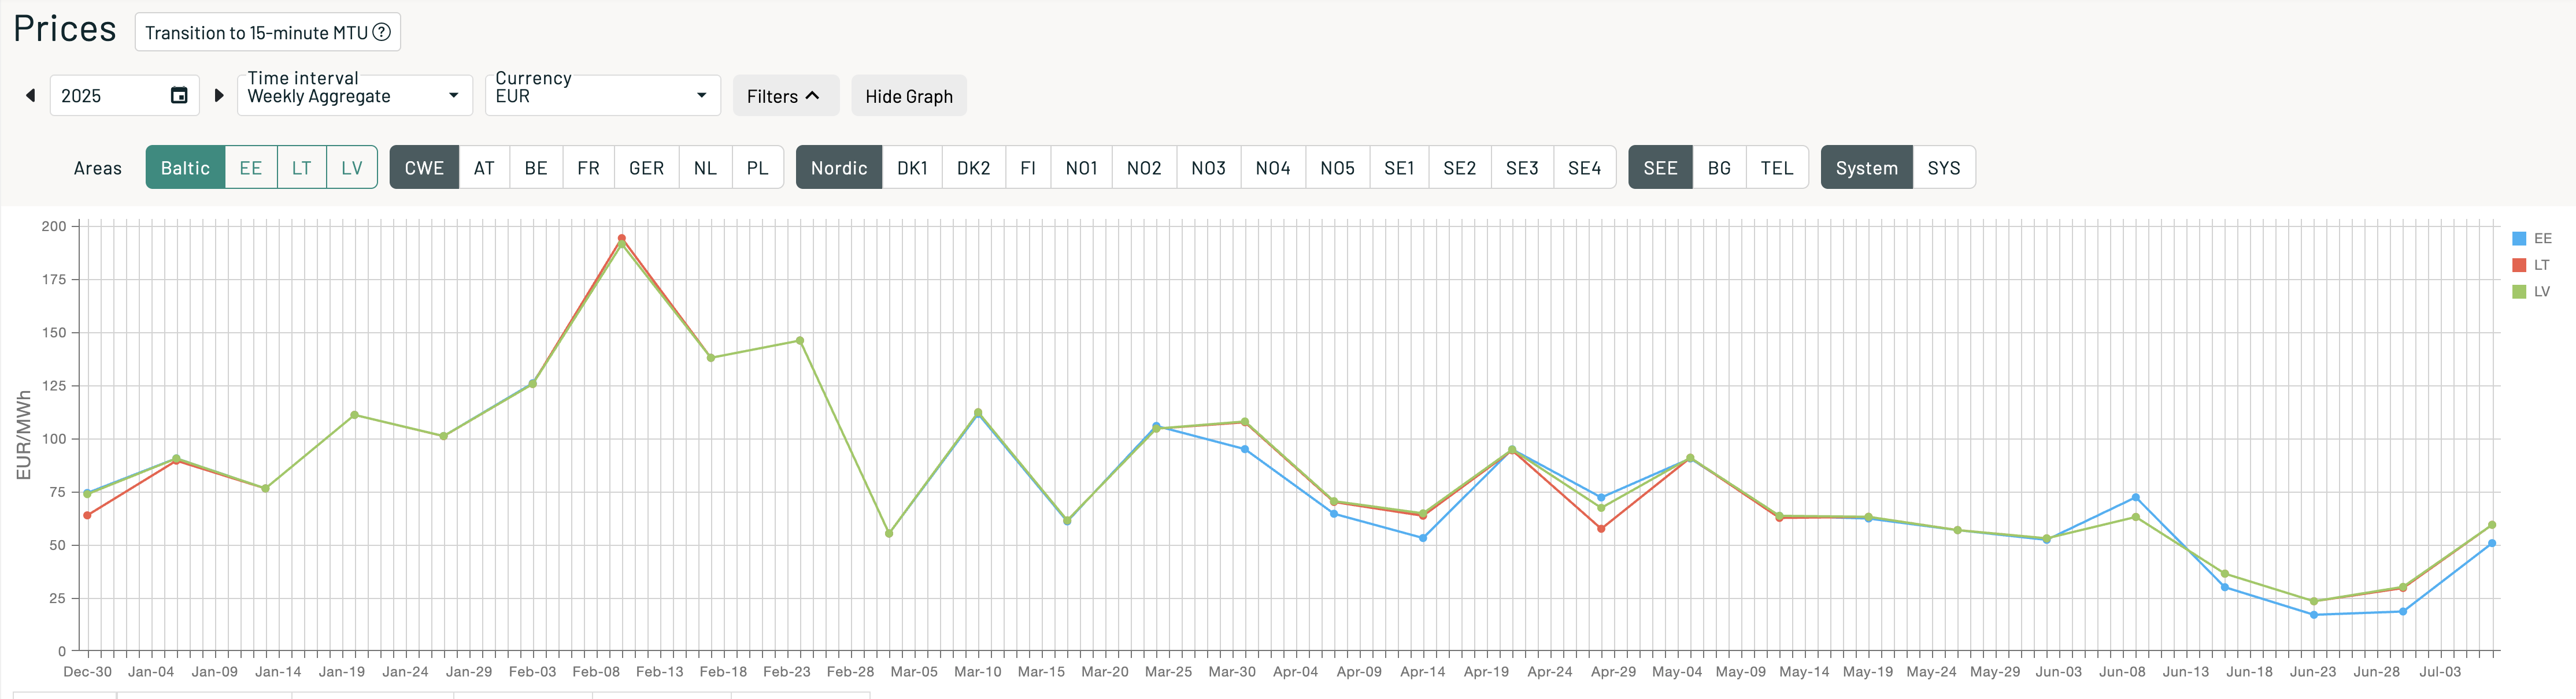This screenshot has height=699, width=2576.
Task: Toggle the LT area filter
Action: click(301, 168)
